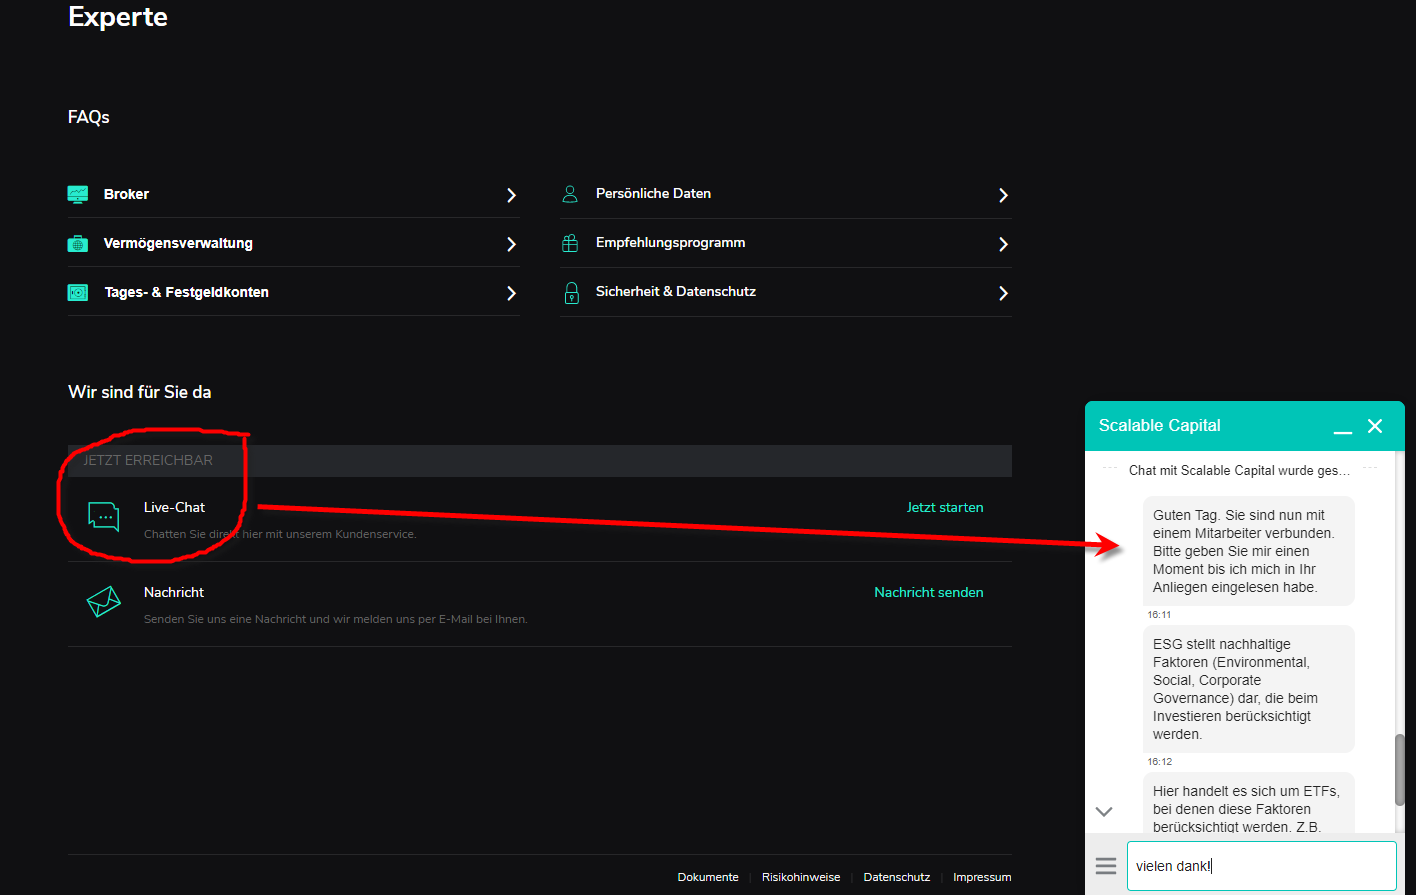Click the 'Senden Sie uns eine Nachricht' description

[336, 619]
